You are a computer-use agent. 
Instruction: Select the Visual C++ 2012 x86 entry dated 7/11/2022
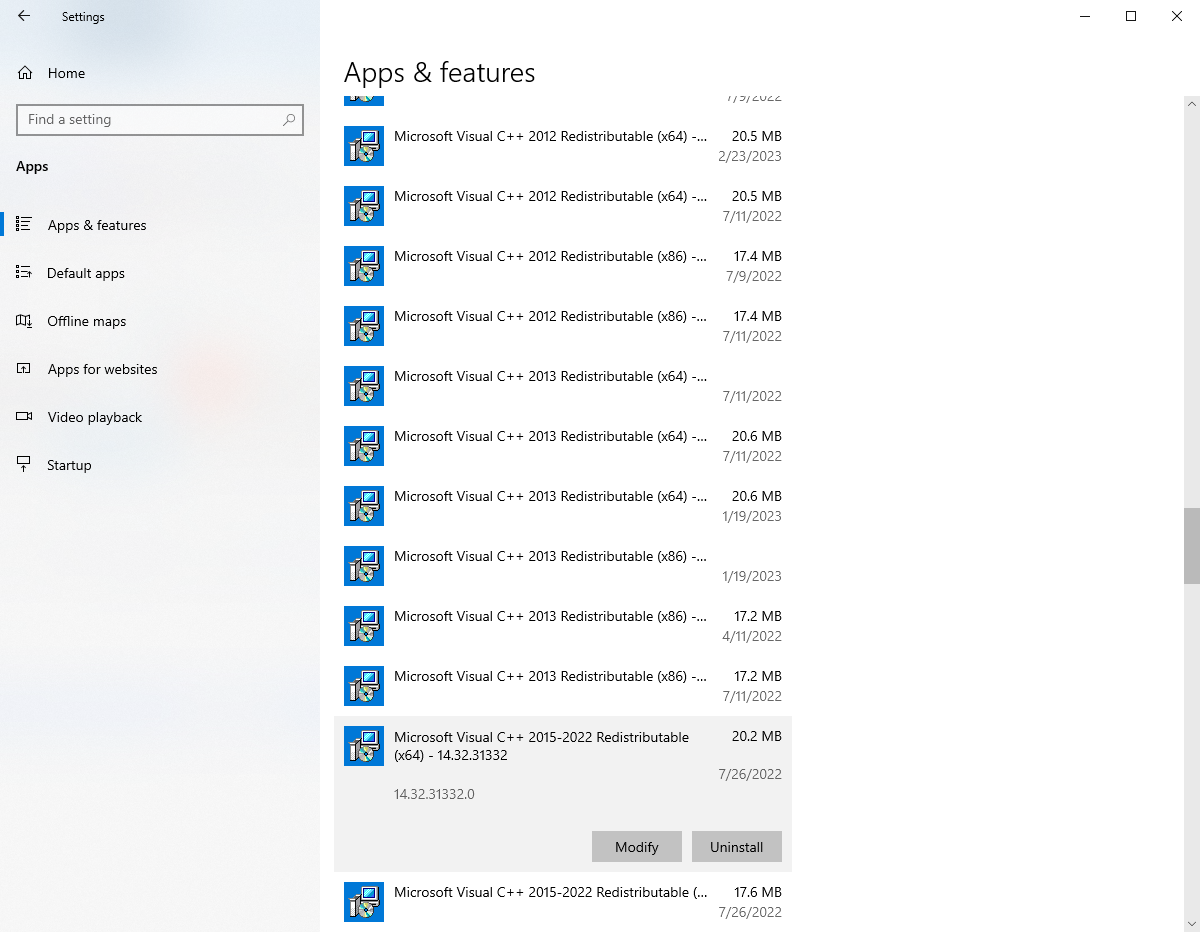click(563, 326)
